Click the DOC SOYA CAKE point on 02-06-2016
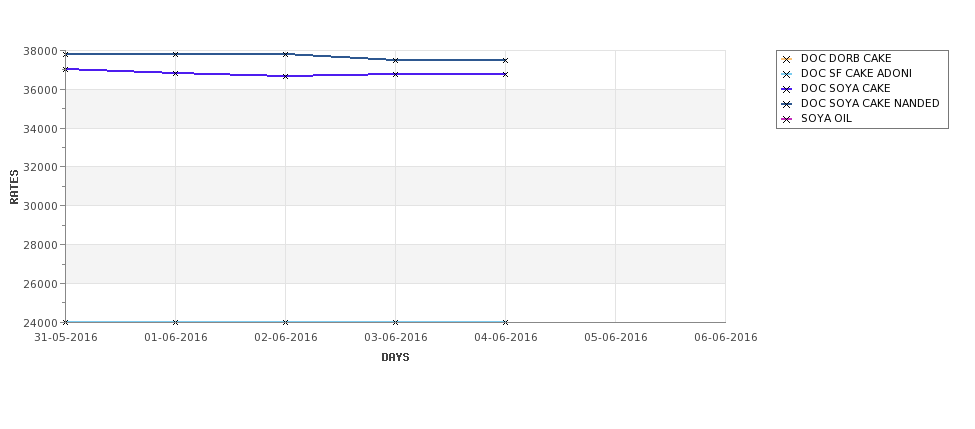 click(x=285, y=76)
